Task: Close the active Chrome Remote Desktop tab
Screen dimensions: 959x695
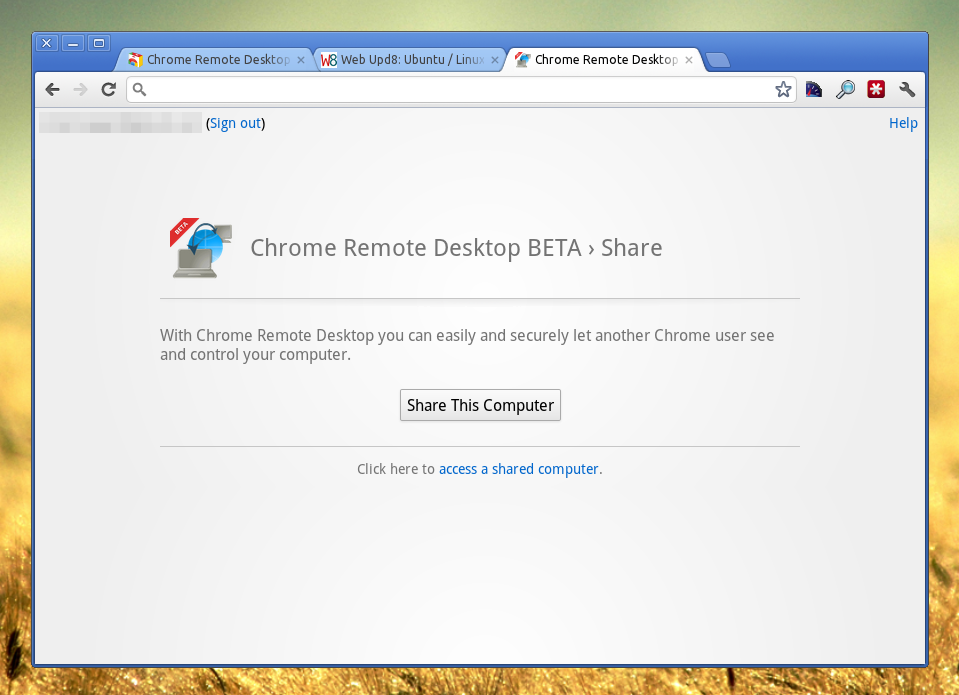Action: coord(689,60)
